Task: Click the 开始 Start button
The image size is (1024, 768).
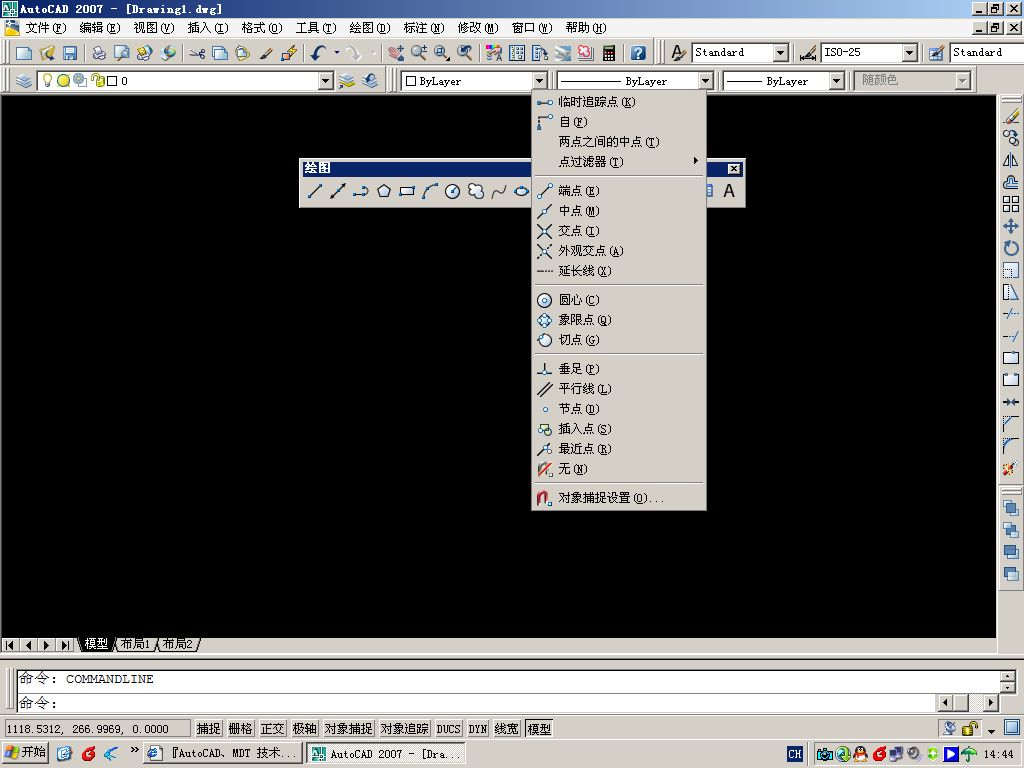Action: click(26, 753)
